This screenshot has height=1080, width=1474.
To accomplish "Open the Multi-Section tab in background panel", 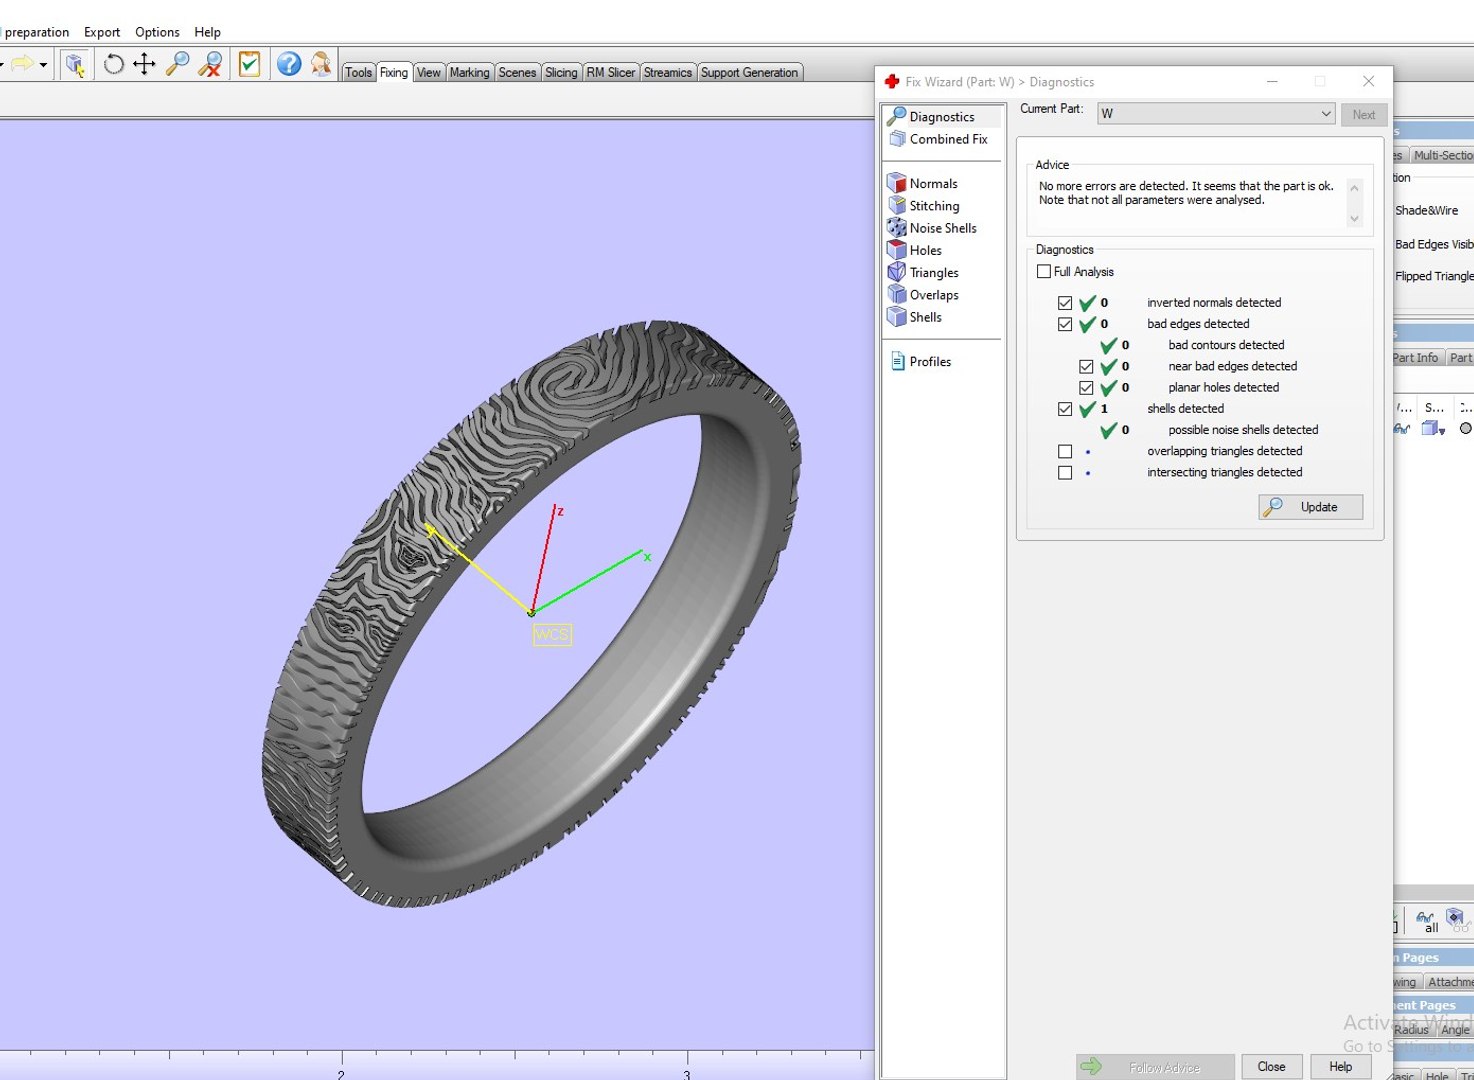I will point(1442,156).
